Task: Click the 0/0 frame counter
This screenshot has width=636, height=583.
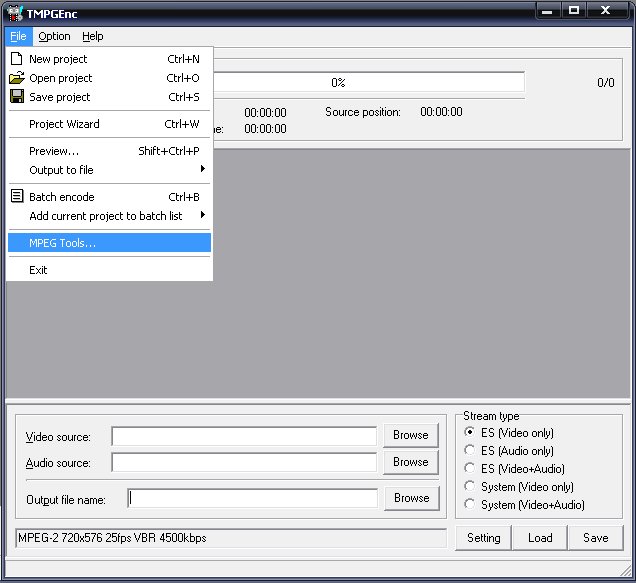Action: pyautogui.click(x=606, y=83)
